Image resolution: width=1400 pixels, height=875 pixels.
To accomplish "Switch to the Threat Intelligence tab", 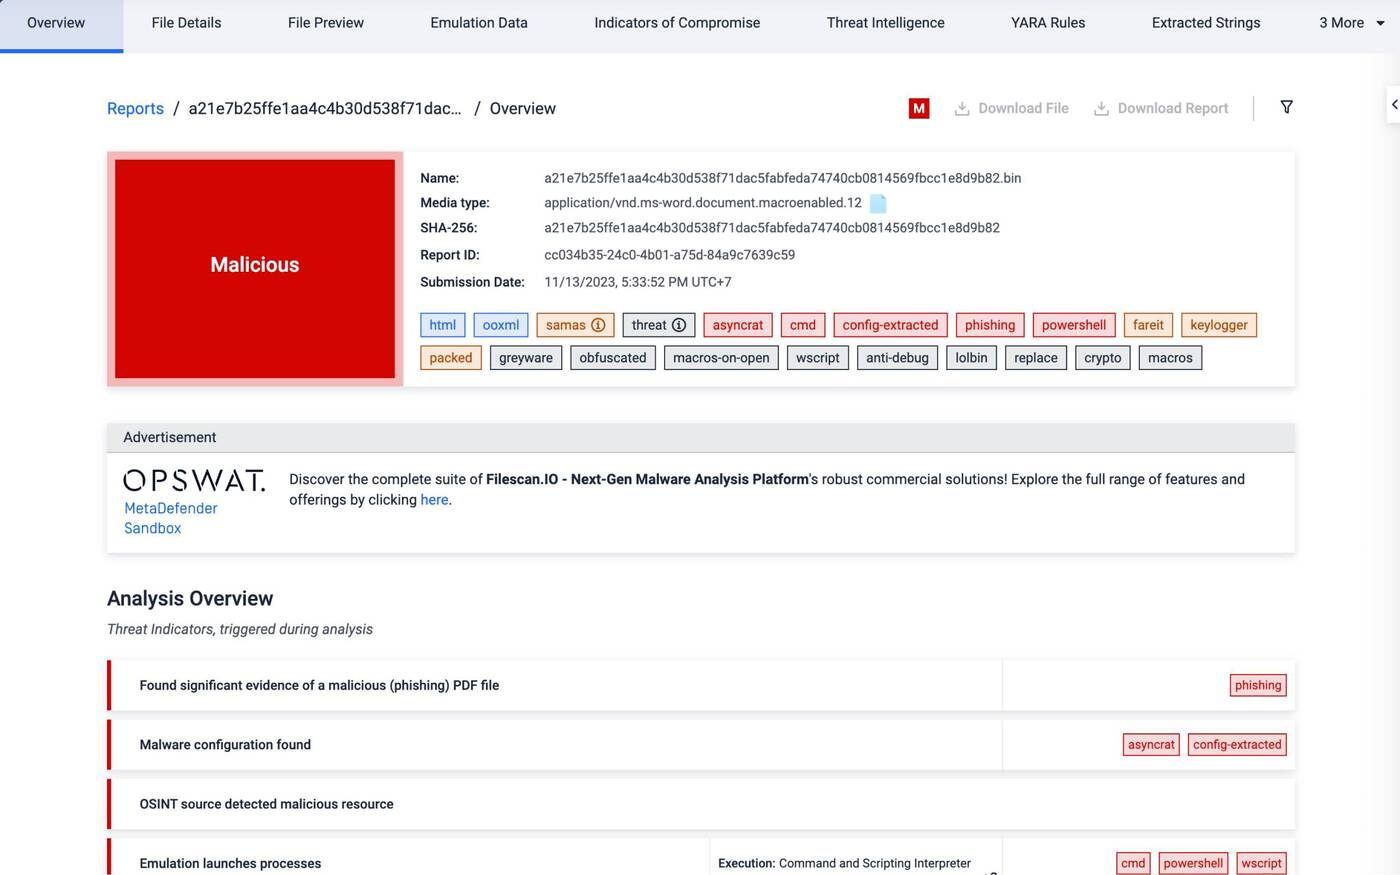I will (x=885, y=22).
